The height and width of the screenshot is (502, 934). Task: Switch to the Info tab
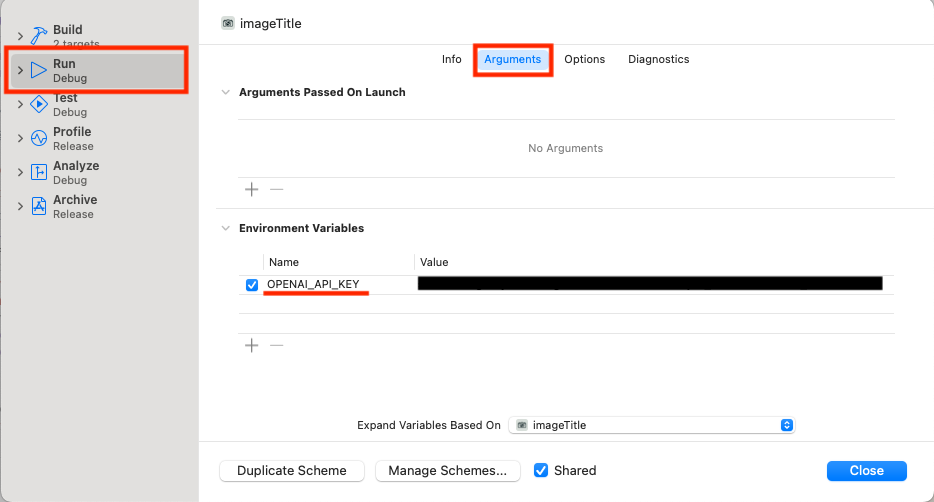[452, 59]
